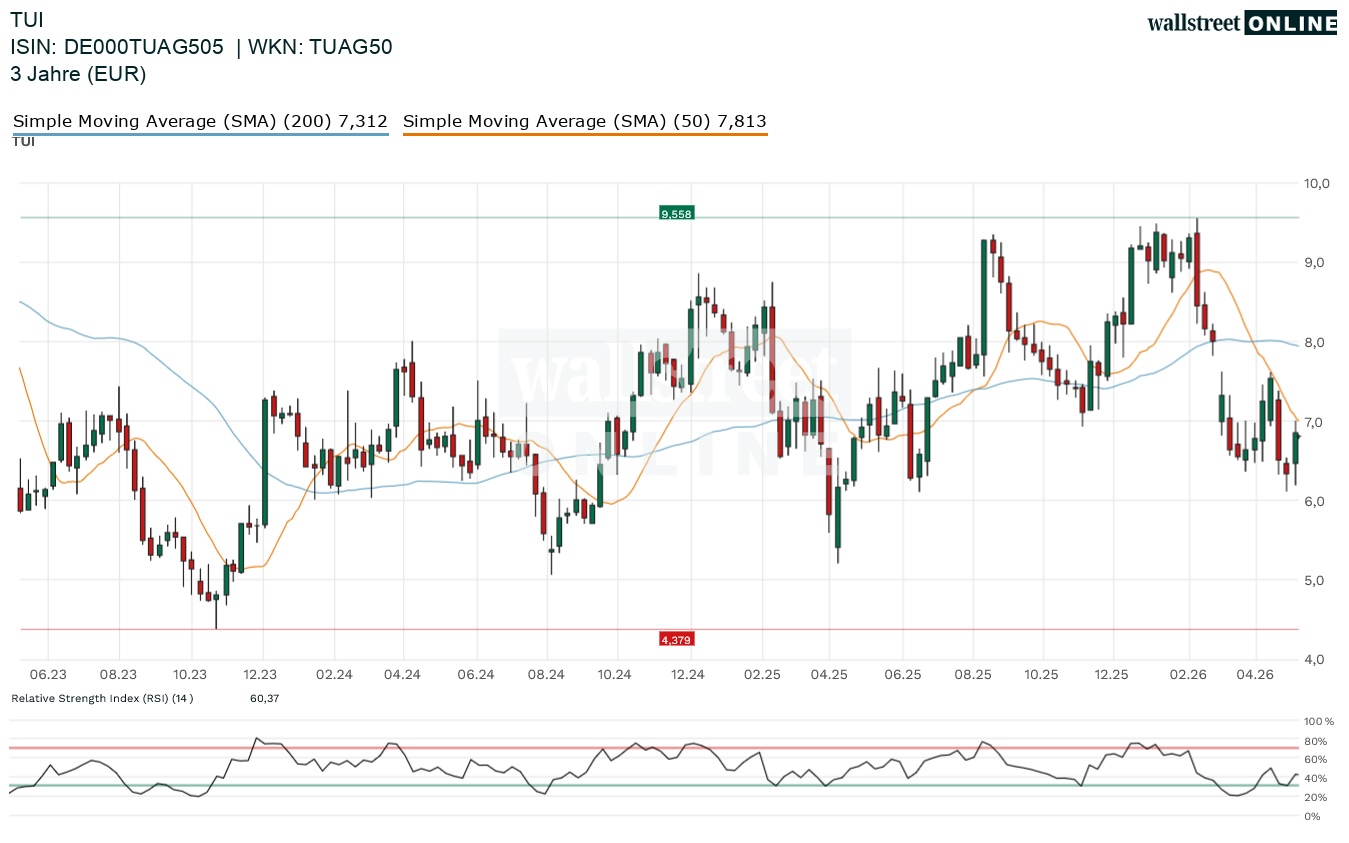Click the 02.25 date axis label
The image size is (1349, 843).
pos(761,675)
